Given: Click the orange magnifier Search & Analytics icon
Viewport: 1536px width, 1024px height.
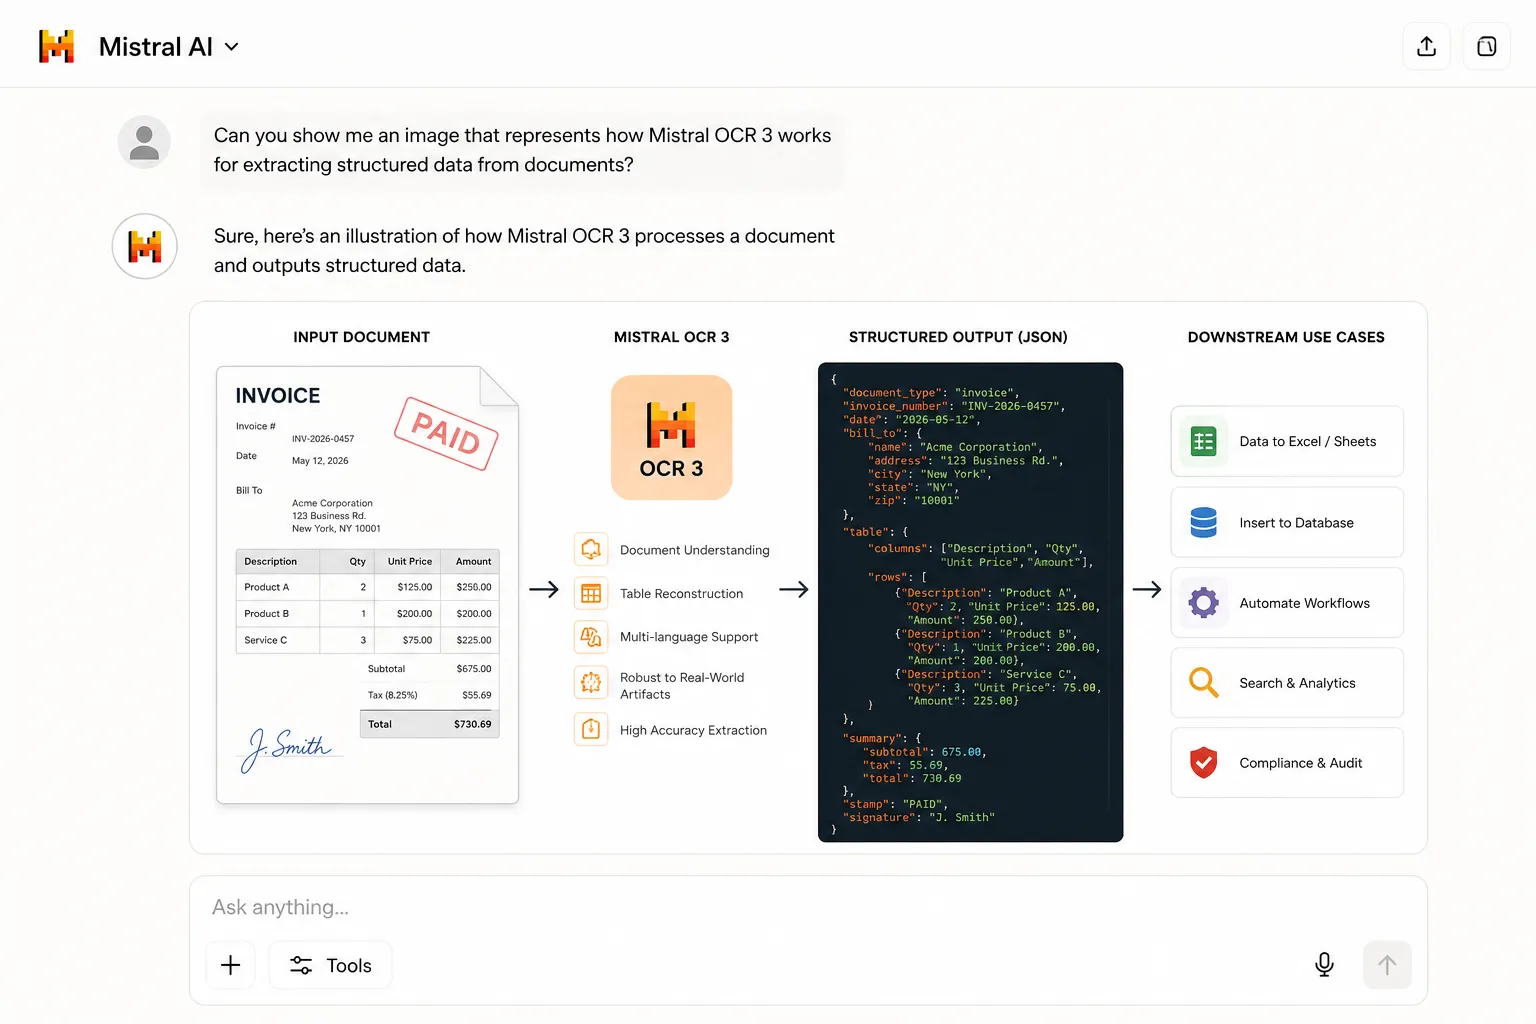Looking at the screenshot, I should pyautogui.click(x=1204, y=682).
